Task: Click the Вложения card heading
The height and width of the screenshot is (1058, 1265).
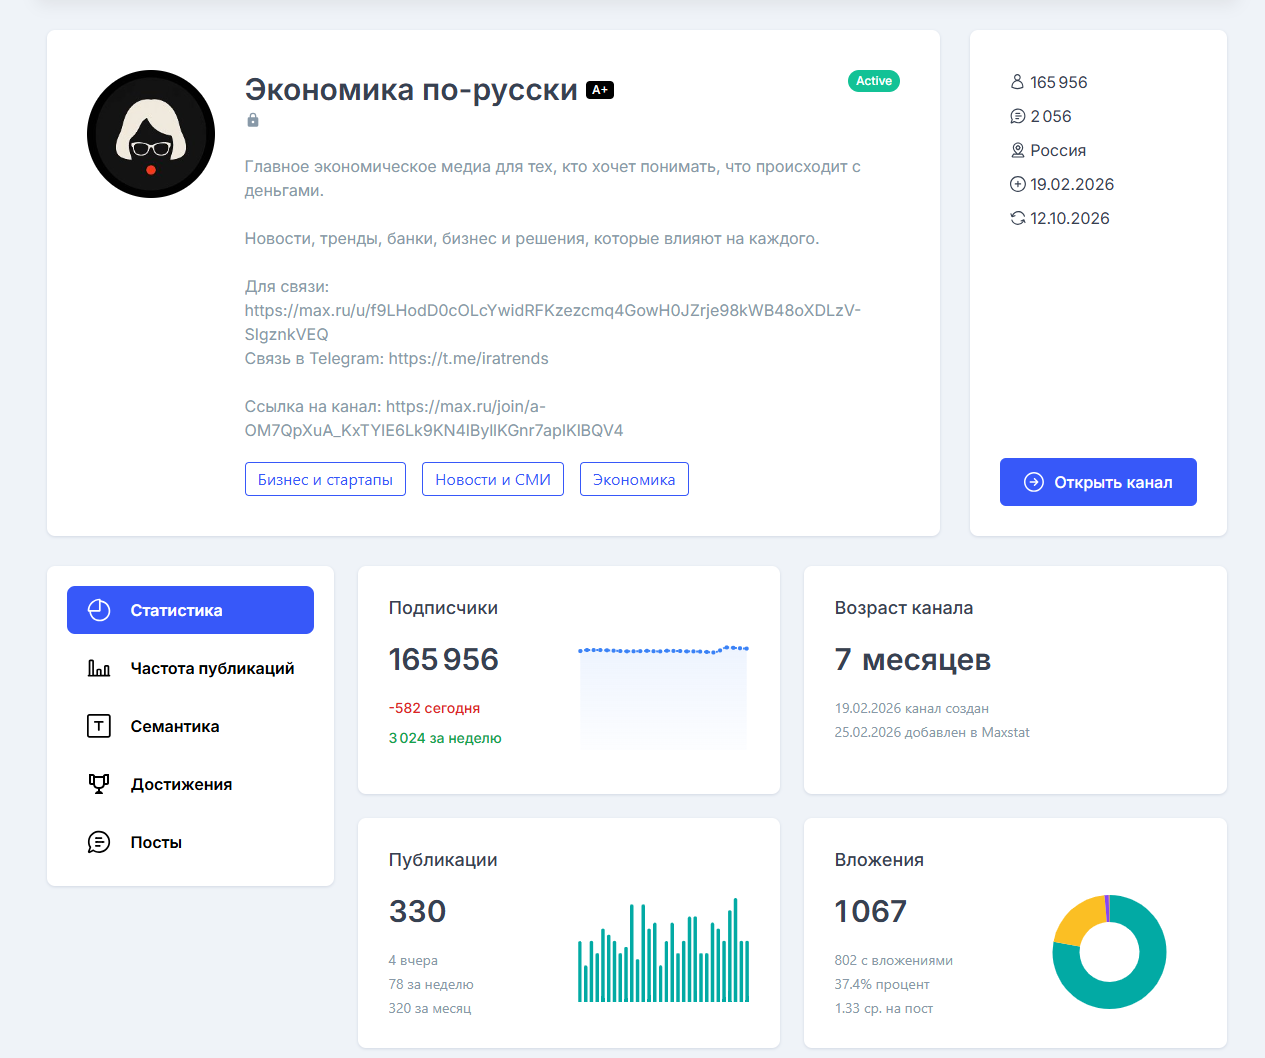Action: pos(879,860)
